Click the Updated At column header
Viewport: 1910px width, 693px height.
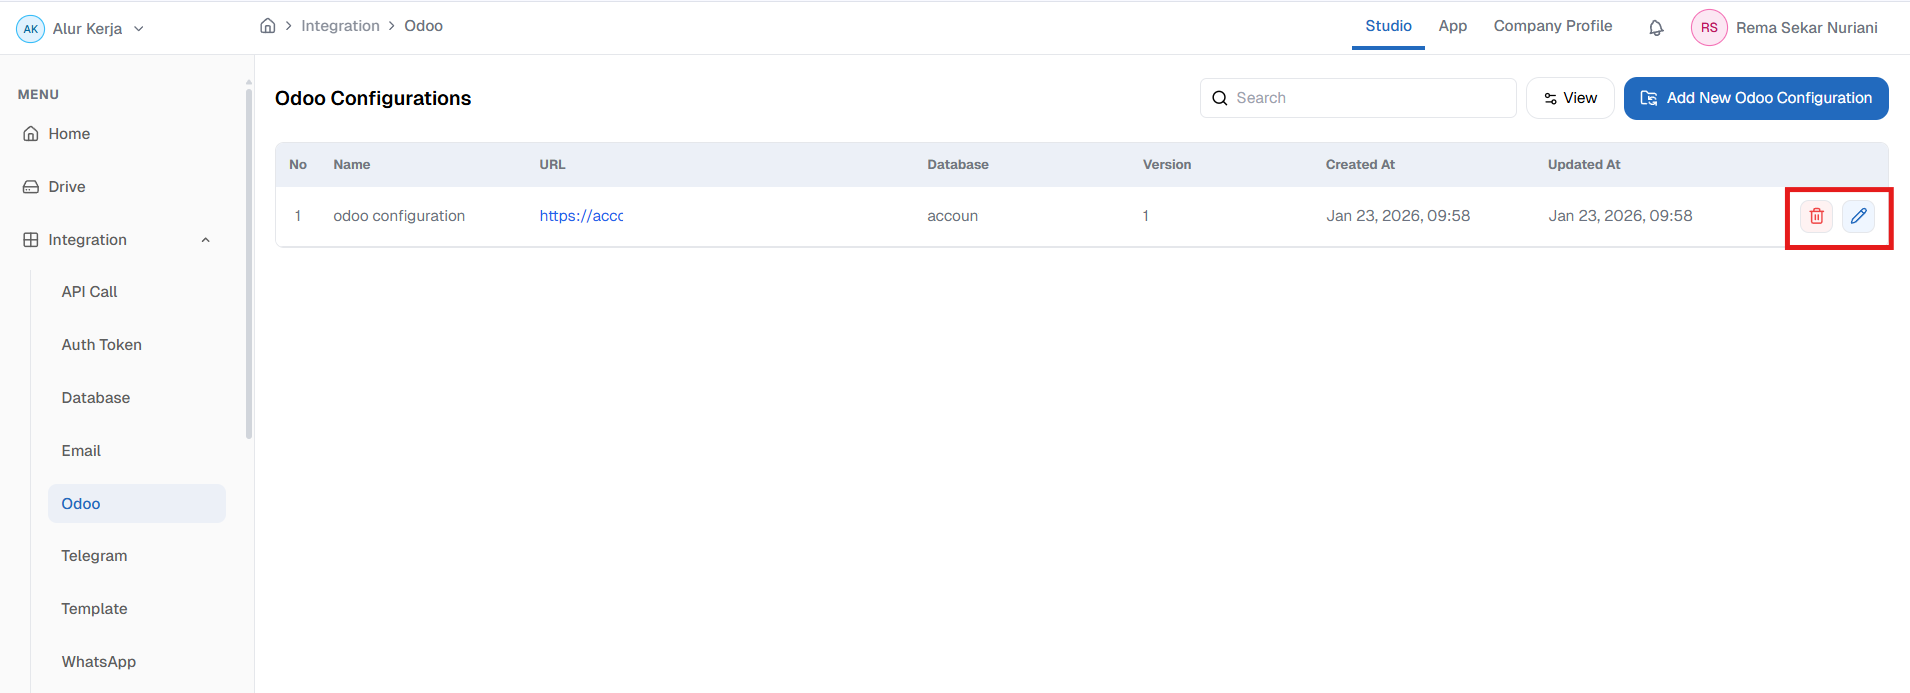pyautogui.click(x=1584, y=165)
